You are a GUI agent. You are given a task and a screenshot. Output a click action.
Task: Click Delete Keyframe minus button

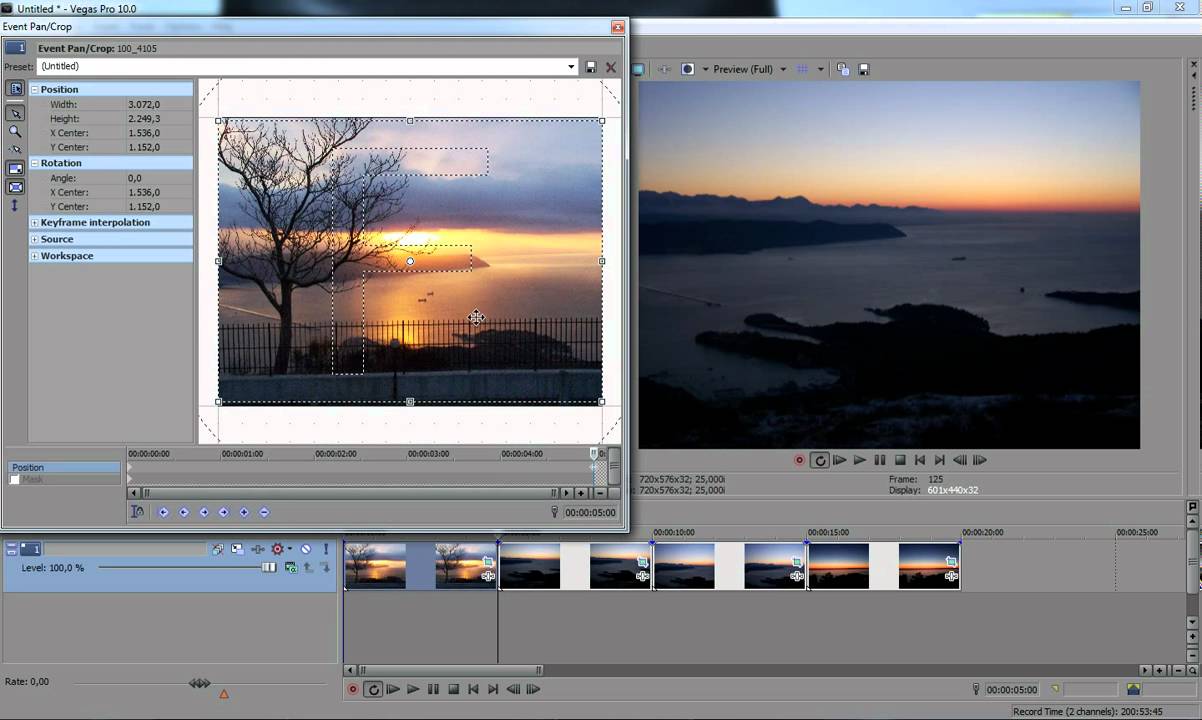(264, 512)
